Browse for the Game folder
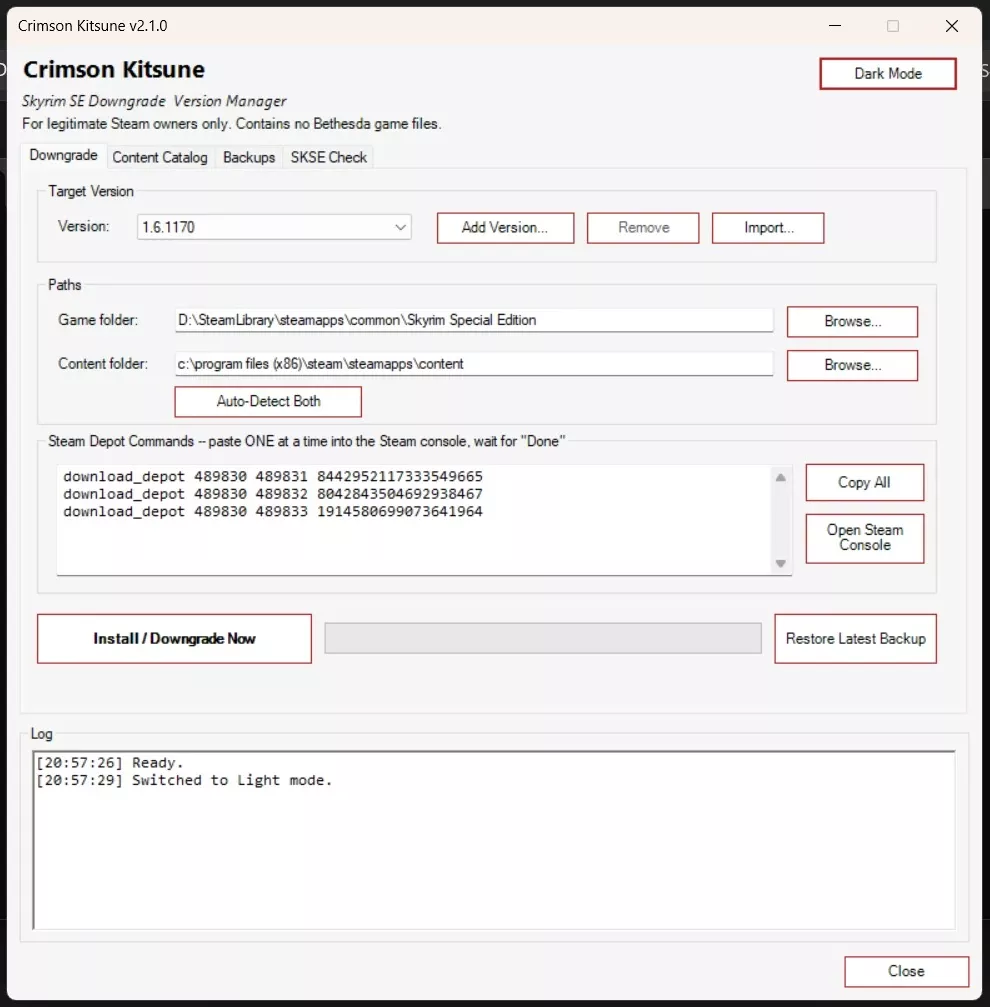 tap(852, 322)
